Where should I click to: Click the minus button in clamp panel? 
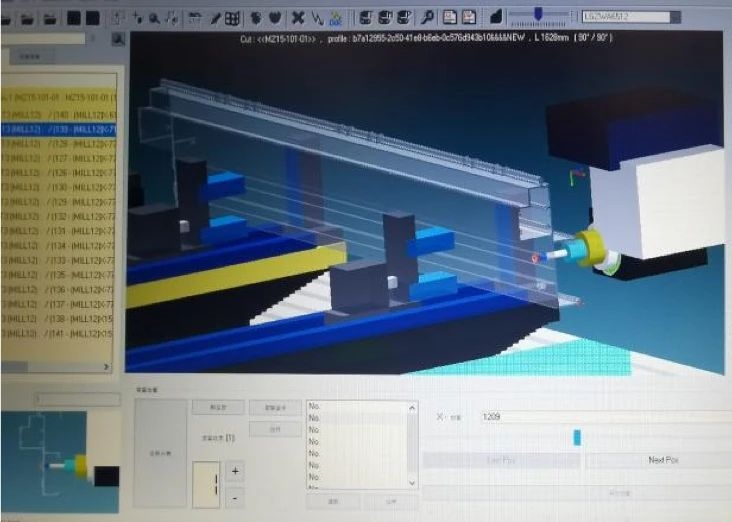point(234,496)
